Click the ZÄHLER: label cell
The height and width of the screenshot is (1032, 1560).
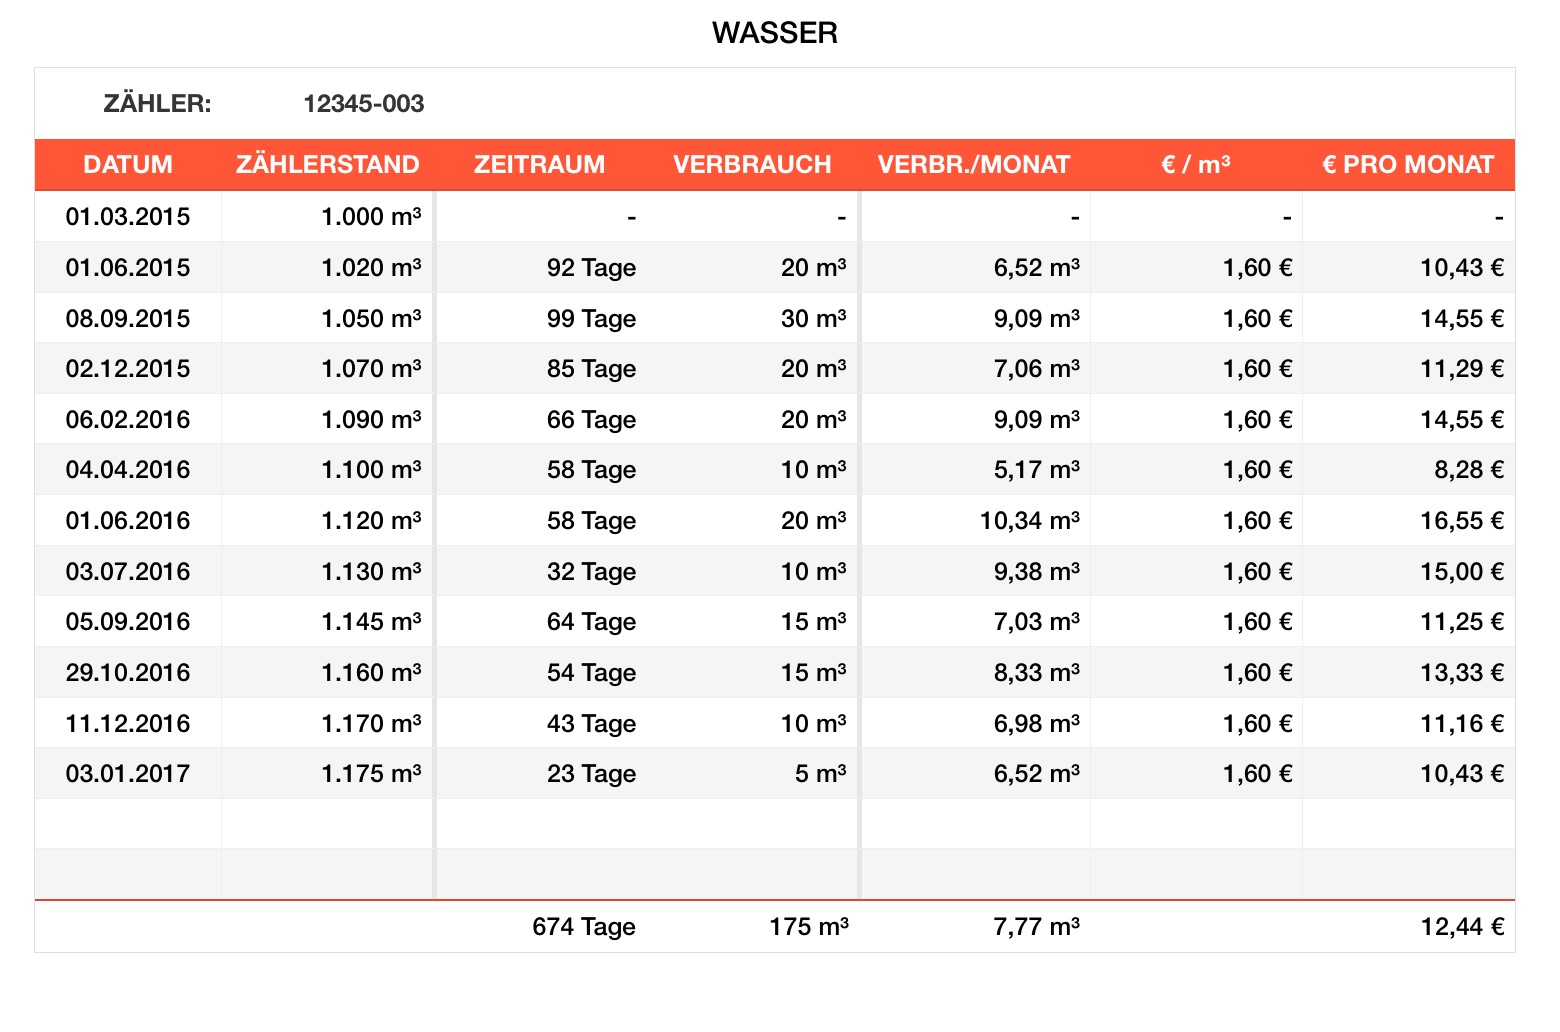(x=157, y=104)
